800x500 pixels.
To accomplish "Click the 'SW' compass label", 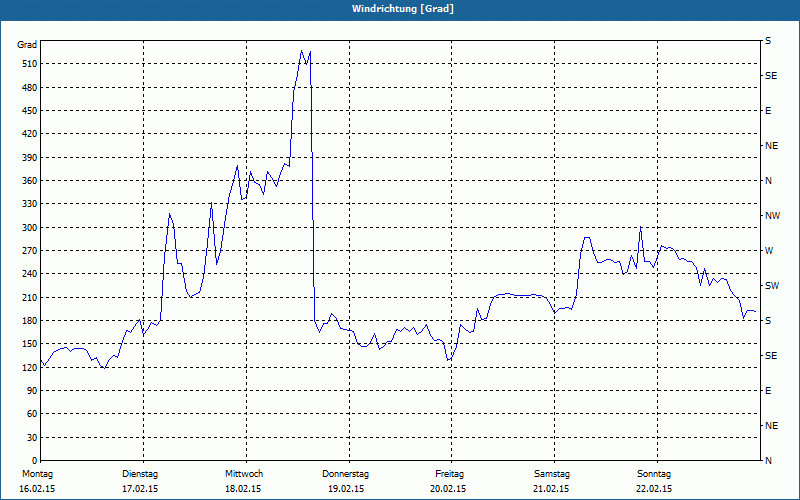I will 772,286.
